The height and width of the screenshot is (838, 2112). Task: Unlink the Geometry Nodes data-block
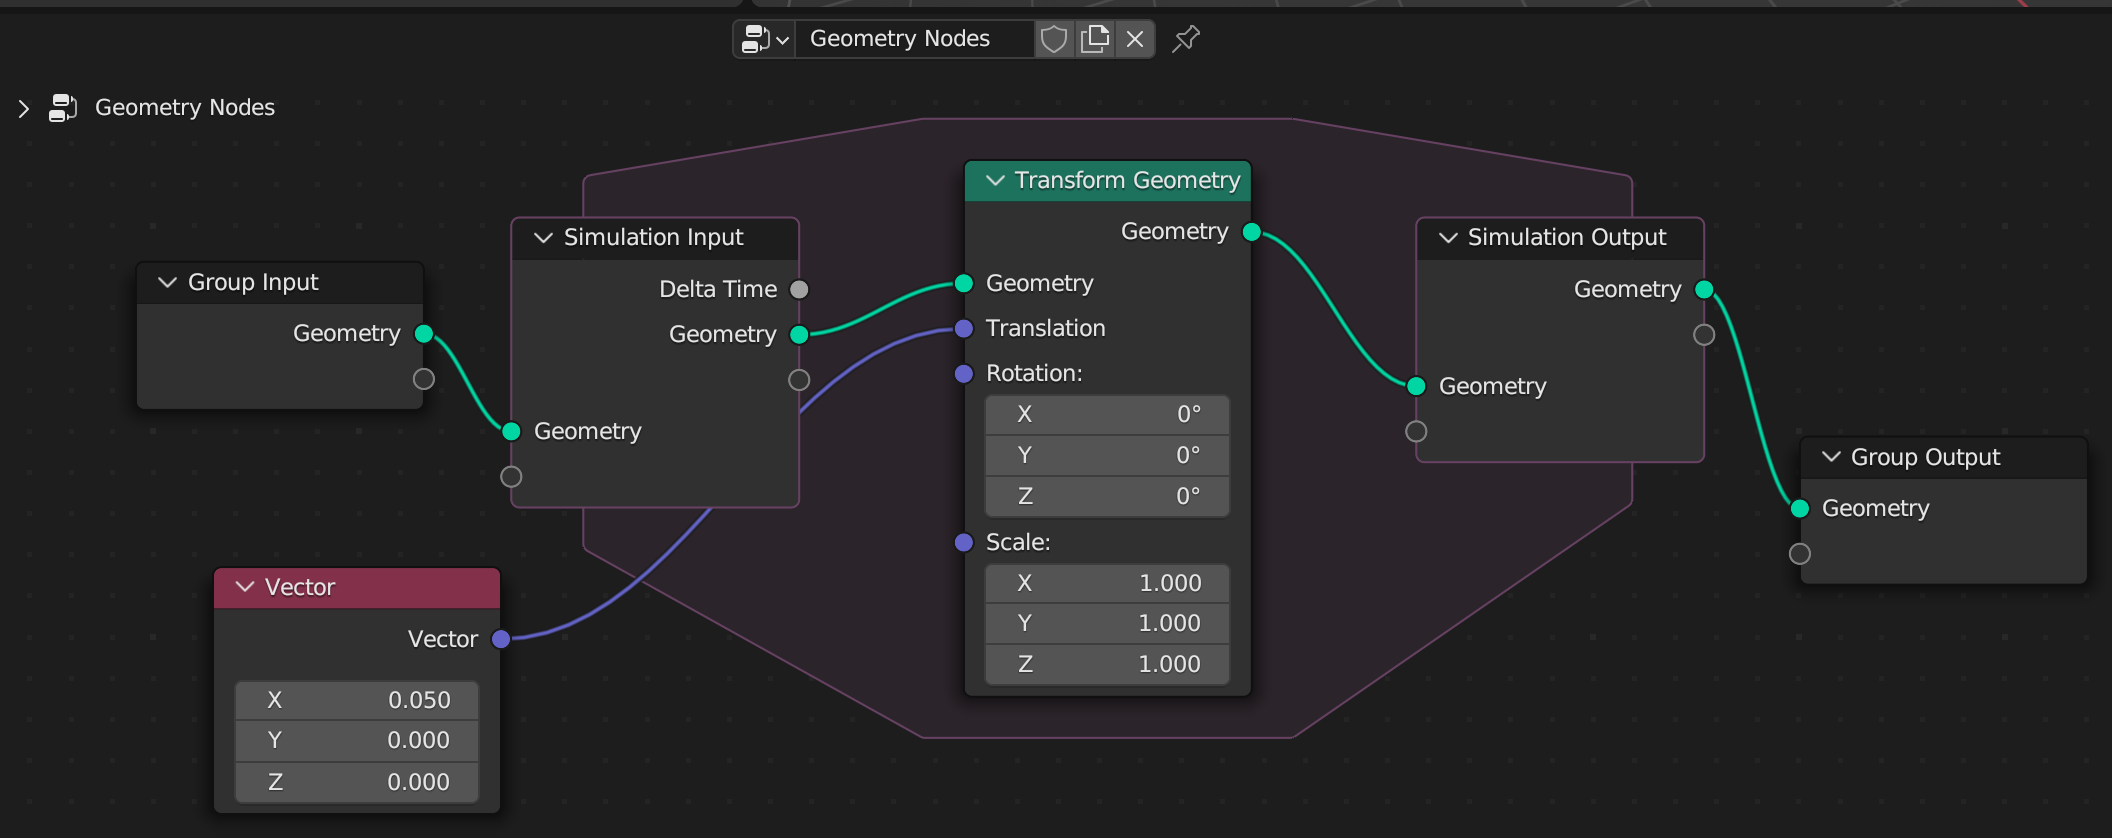coord(1135,39)
